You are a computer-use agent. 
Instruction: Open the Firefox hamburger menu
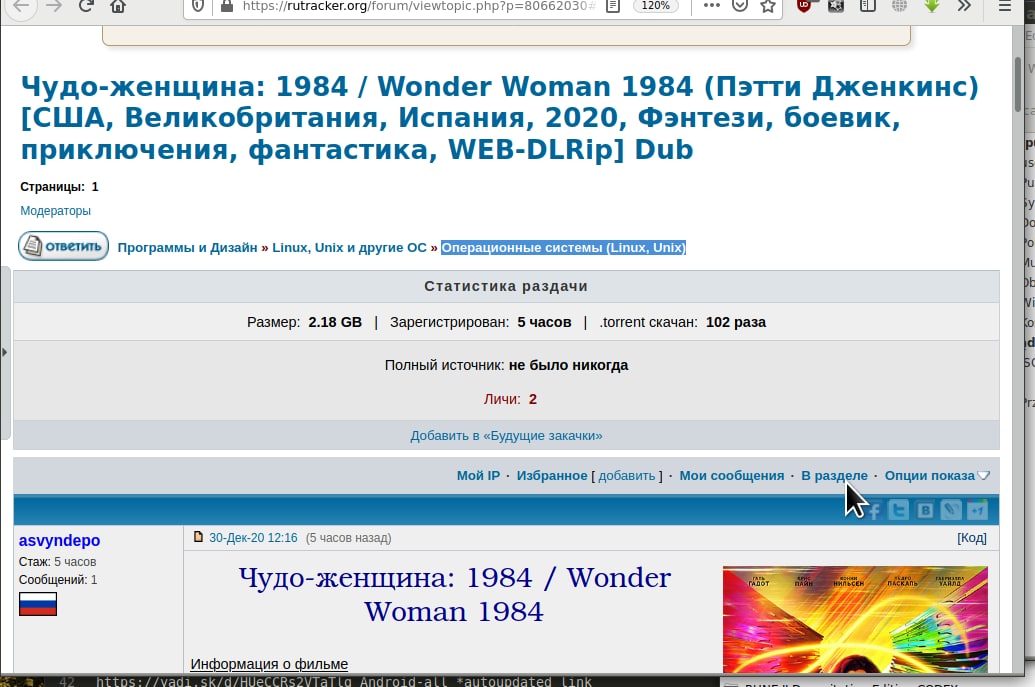click(x=1005, y=6)
